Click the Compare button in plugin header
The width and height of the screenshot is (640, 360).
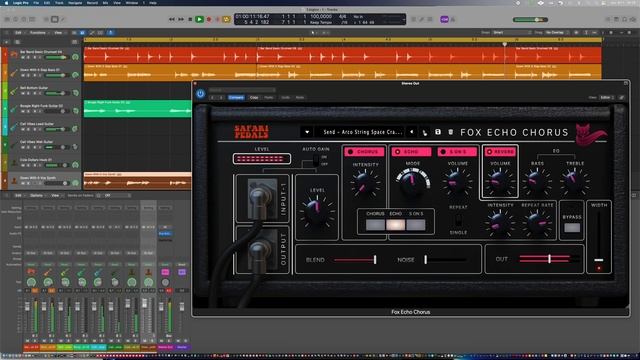236,98
